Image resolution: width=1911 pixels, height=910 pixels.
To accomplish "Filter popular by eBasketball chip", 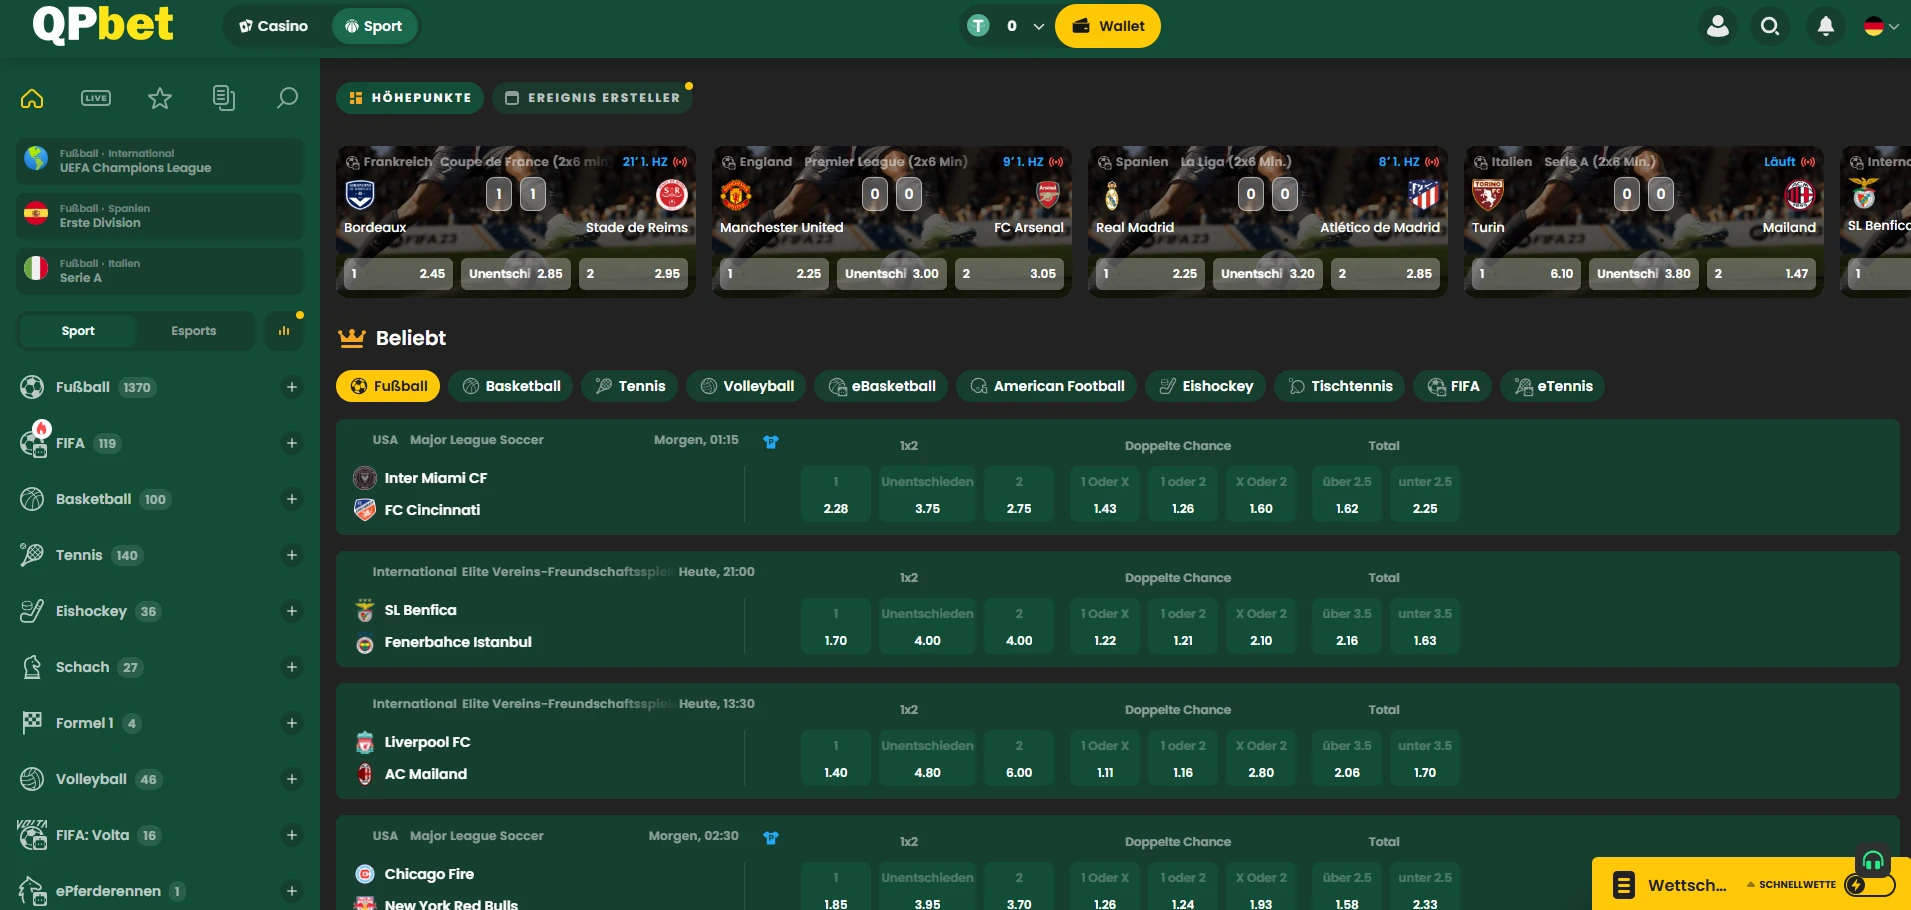I will click(x=882, y=386).
